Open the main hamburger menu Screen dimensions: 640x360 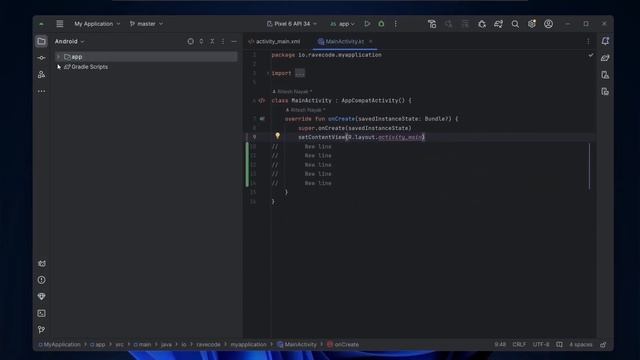[60, 24]
